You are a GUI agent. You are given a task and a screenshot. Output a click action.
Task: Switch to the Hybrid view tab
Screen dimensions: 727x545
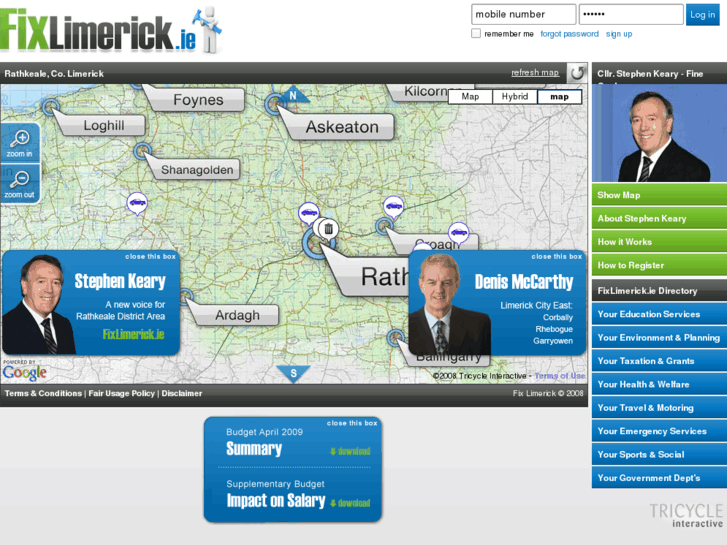(x=515, y=96)
